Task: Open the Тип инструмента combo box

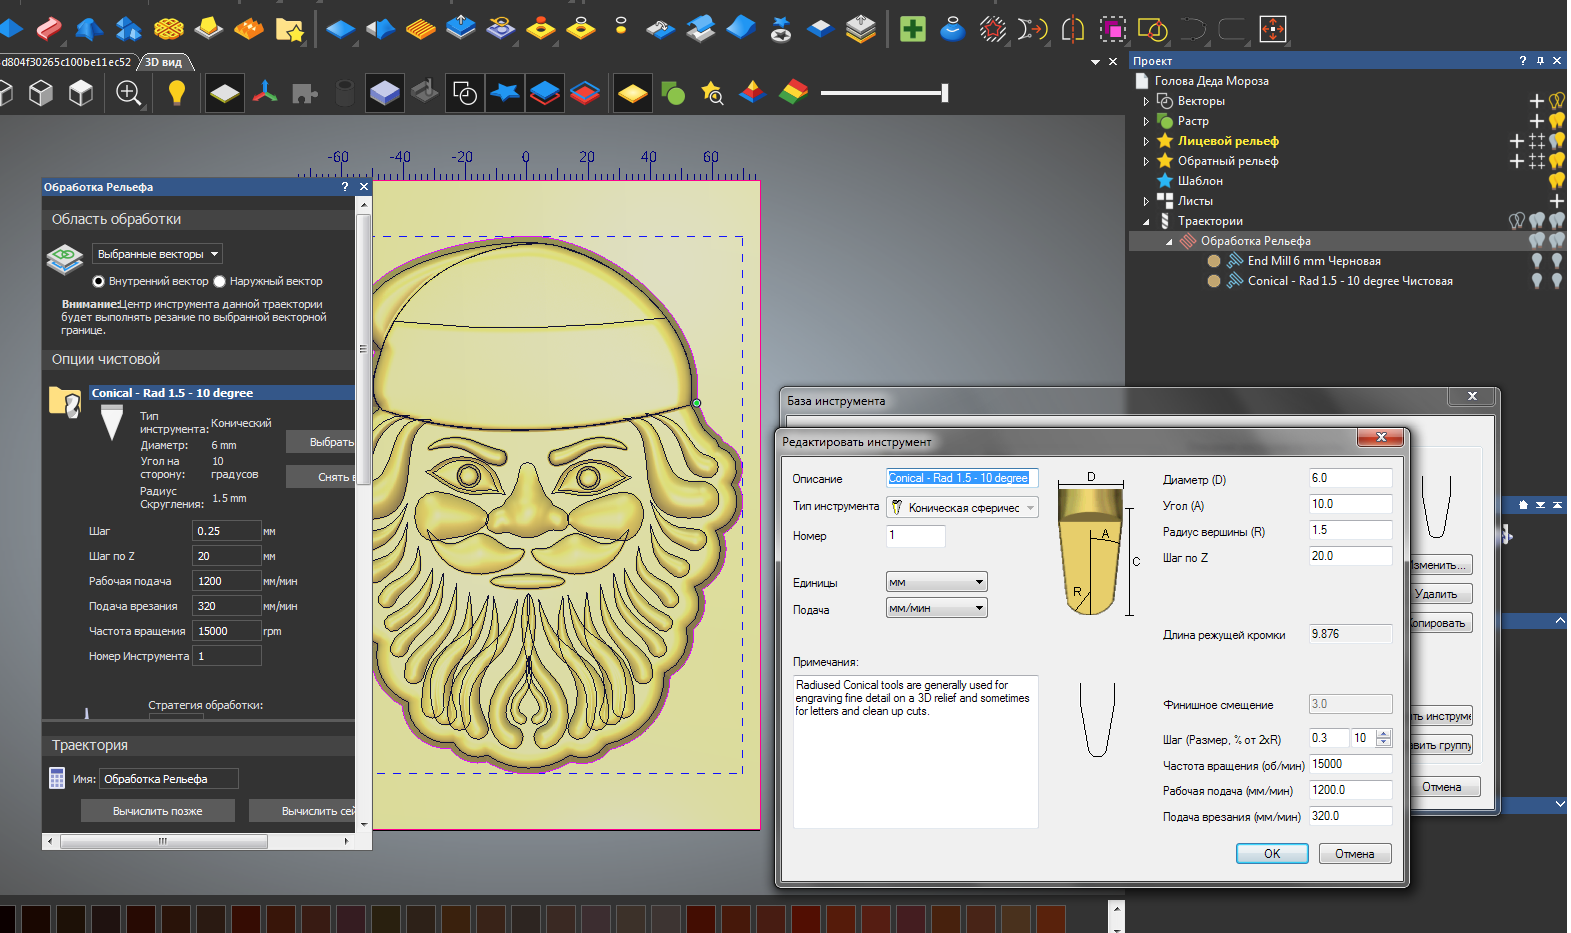Action: pos(962,508)
